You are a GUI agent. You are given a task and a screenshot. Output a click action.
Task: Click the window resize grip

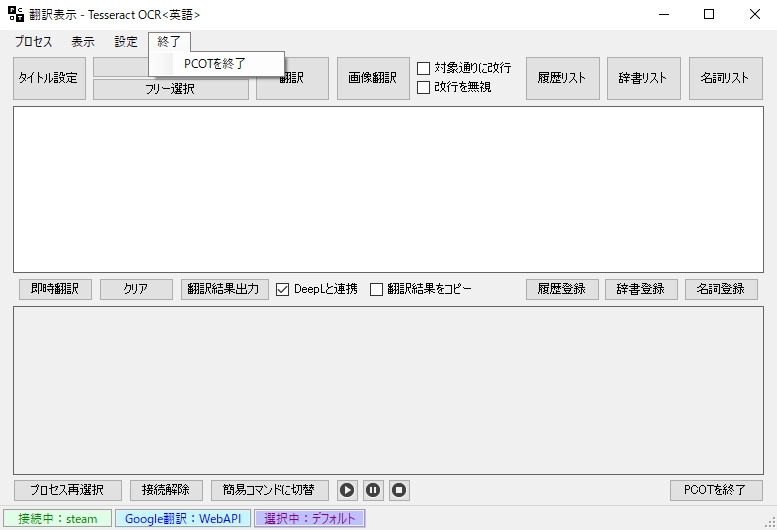coord(770,523)
